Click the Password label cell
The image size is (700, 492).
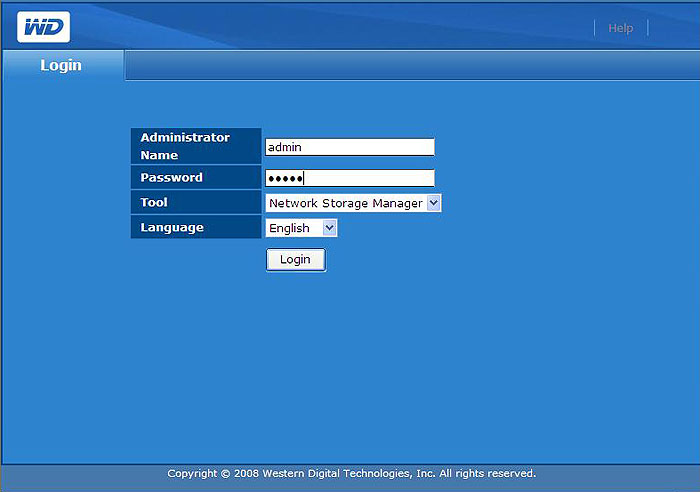pyautogui.click(x=196, y=177)
